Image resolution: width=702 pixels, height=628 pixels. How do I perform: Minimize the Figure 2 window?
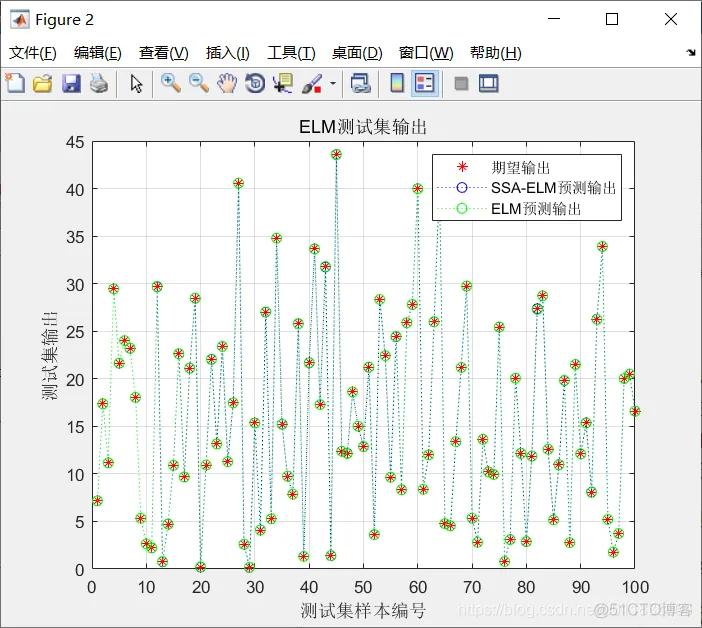[554, 19]
